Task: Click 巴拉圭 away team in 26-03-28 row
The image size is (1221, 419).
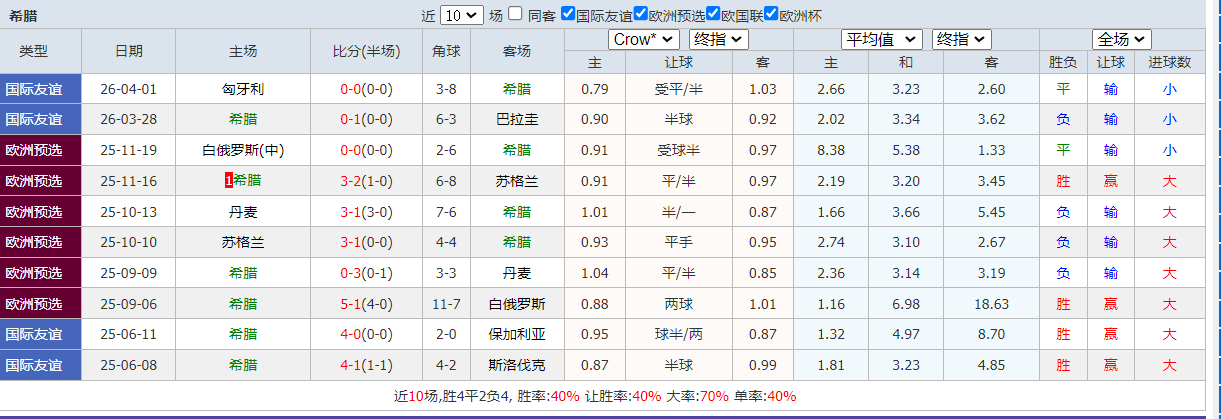Action: (x=517, y=119)
